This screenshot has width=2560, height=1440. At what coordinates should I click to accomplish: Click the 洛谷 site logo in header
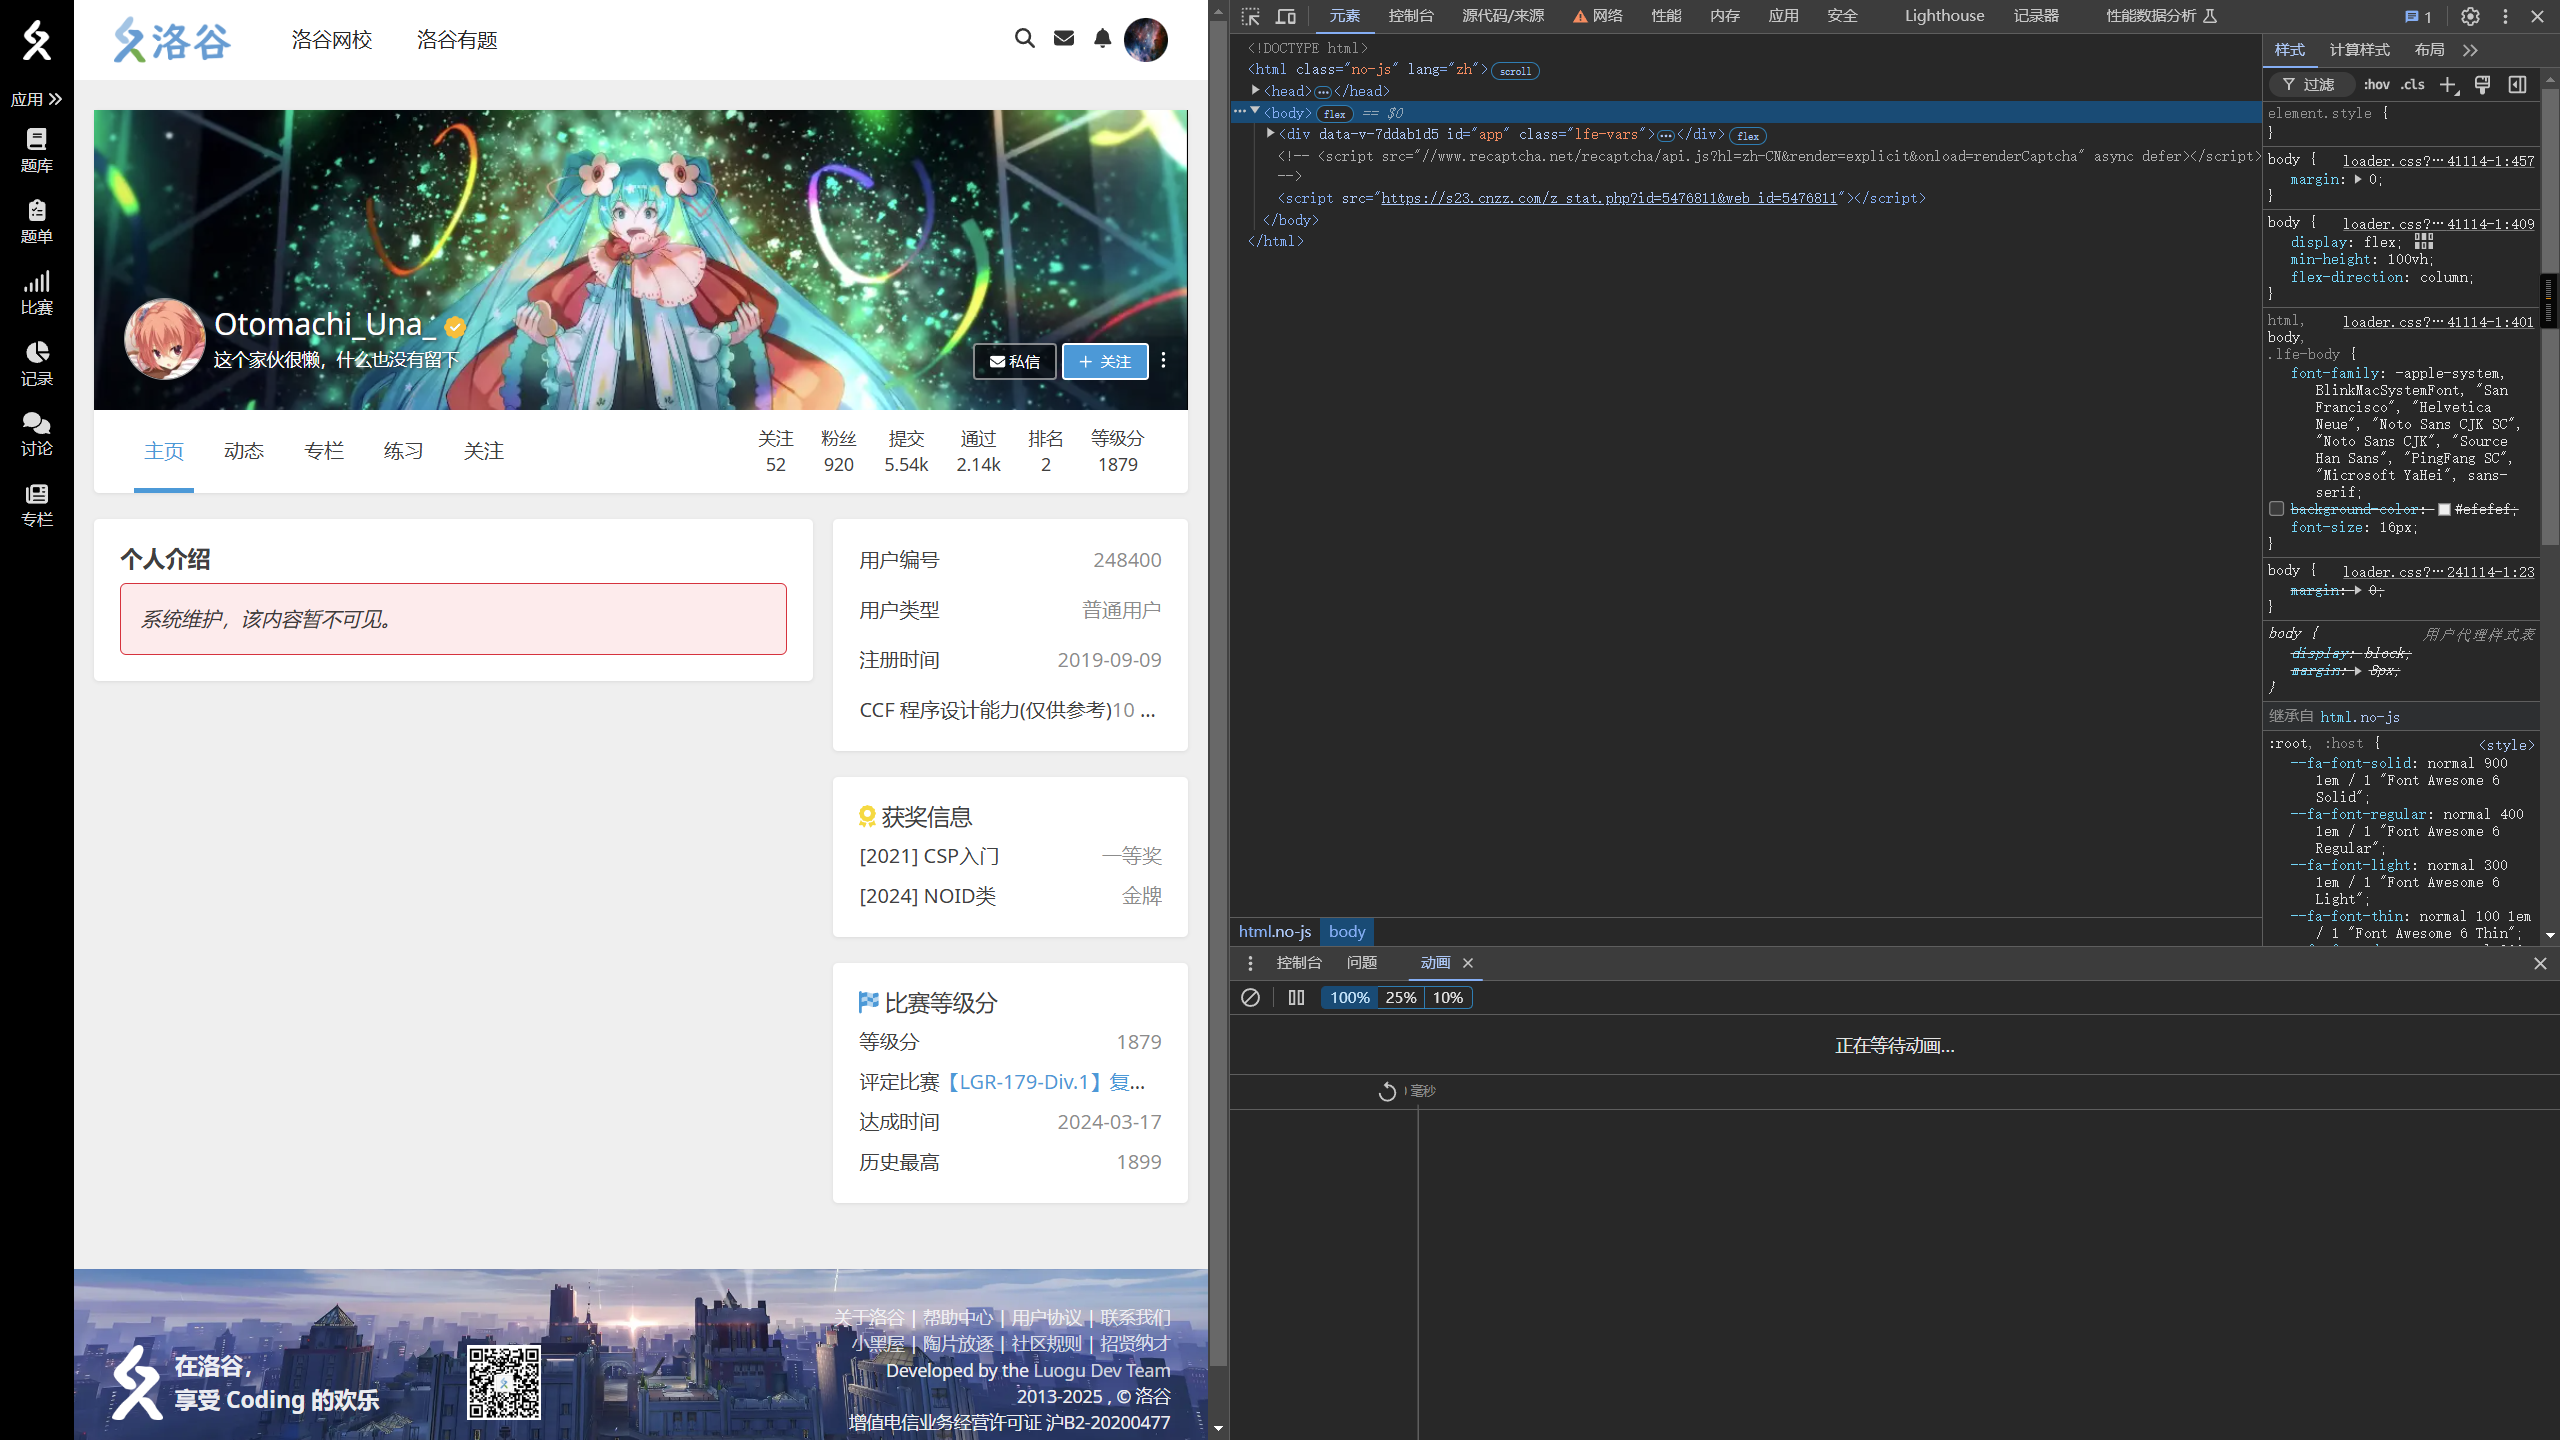click(x=171, y=40)
